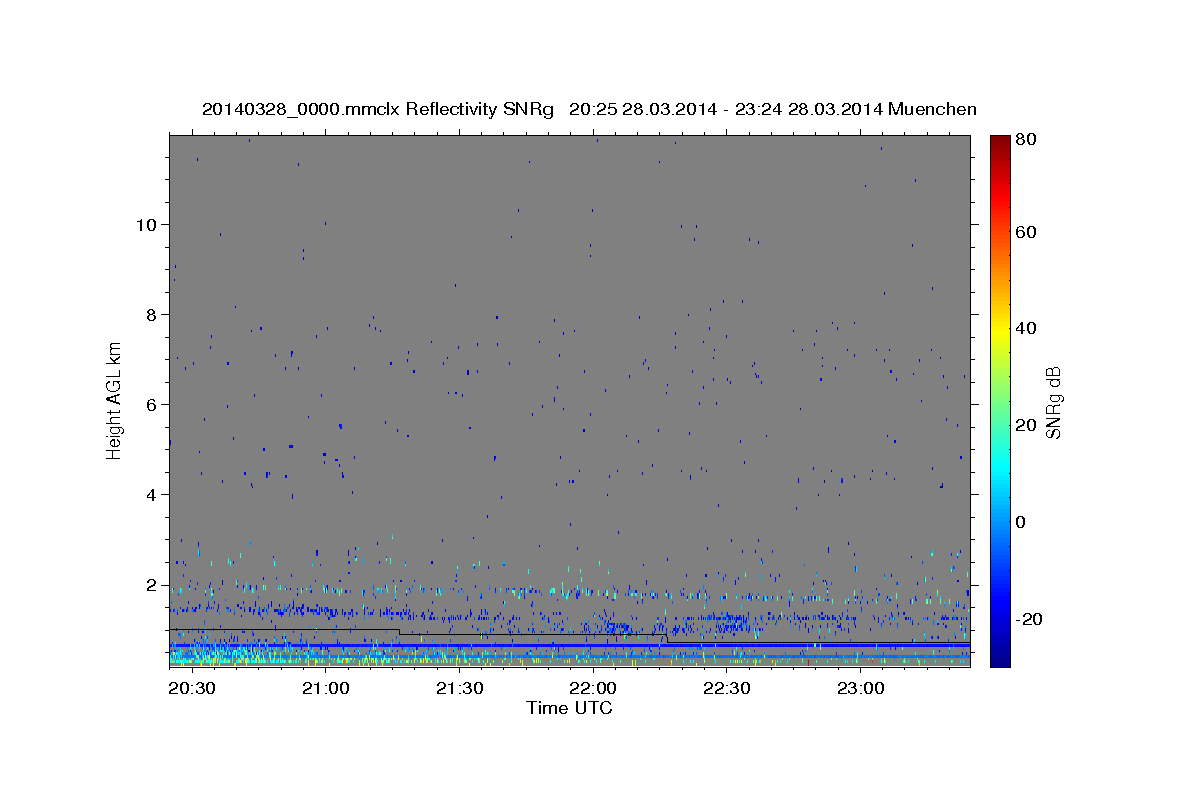Click the plot title text starting 20140328_0000.mmclx

pos(589,109)
